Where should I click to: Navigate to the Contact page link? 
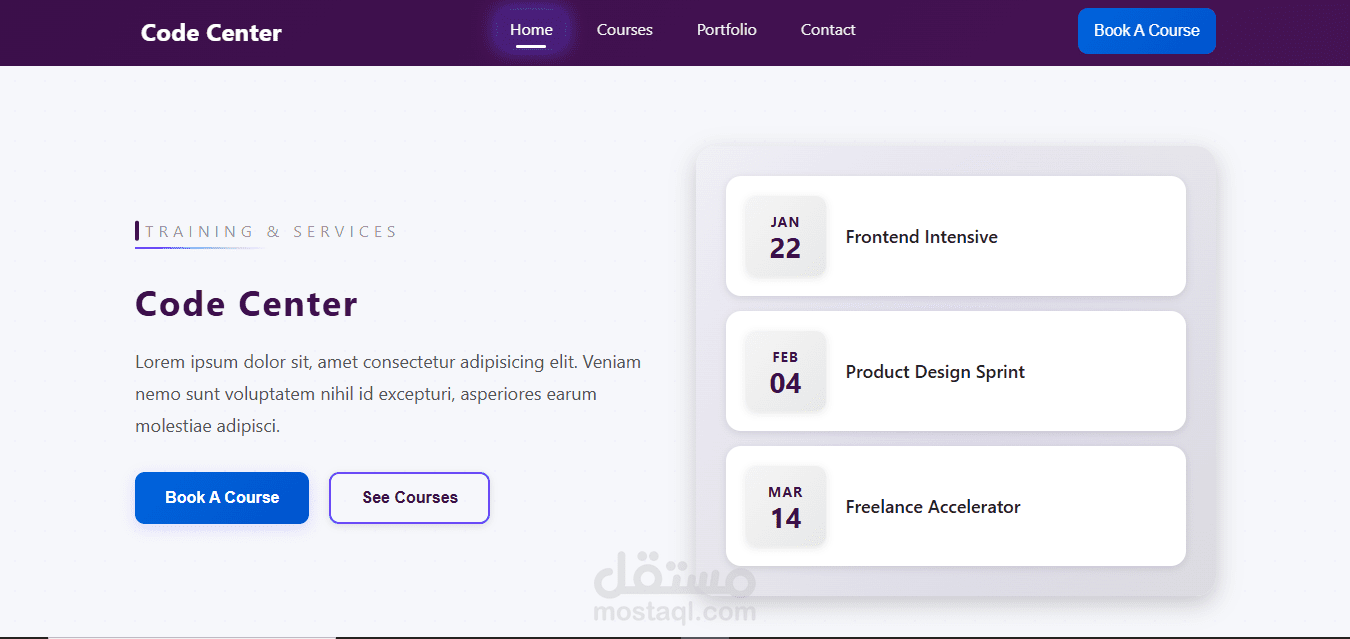pyautogui.click(x=828, y=30)
